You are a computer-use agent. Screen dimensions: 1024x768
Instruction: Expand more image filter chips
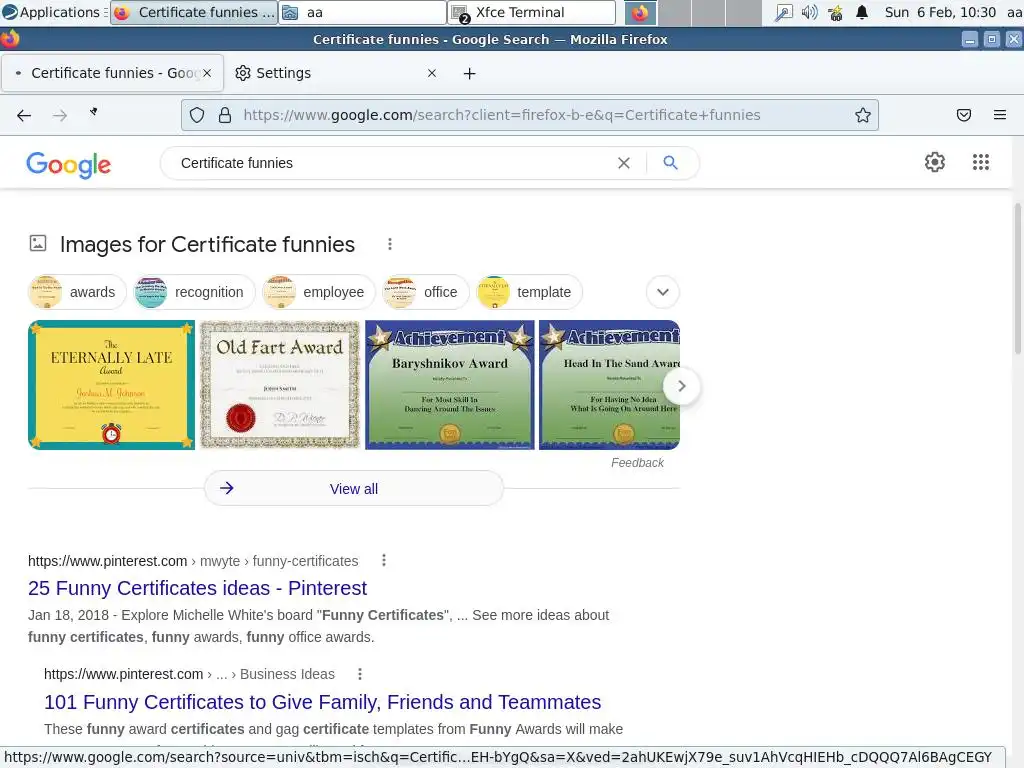pos(662,292)
